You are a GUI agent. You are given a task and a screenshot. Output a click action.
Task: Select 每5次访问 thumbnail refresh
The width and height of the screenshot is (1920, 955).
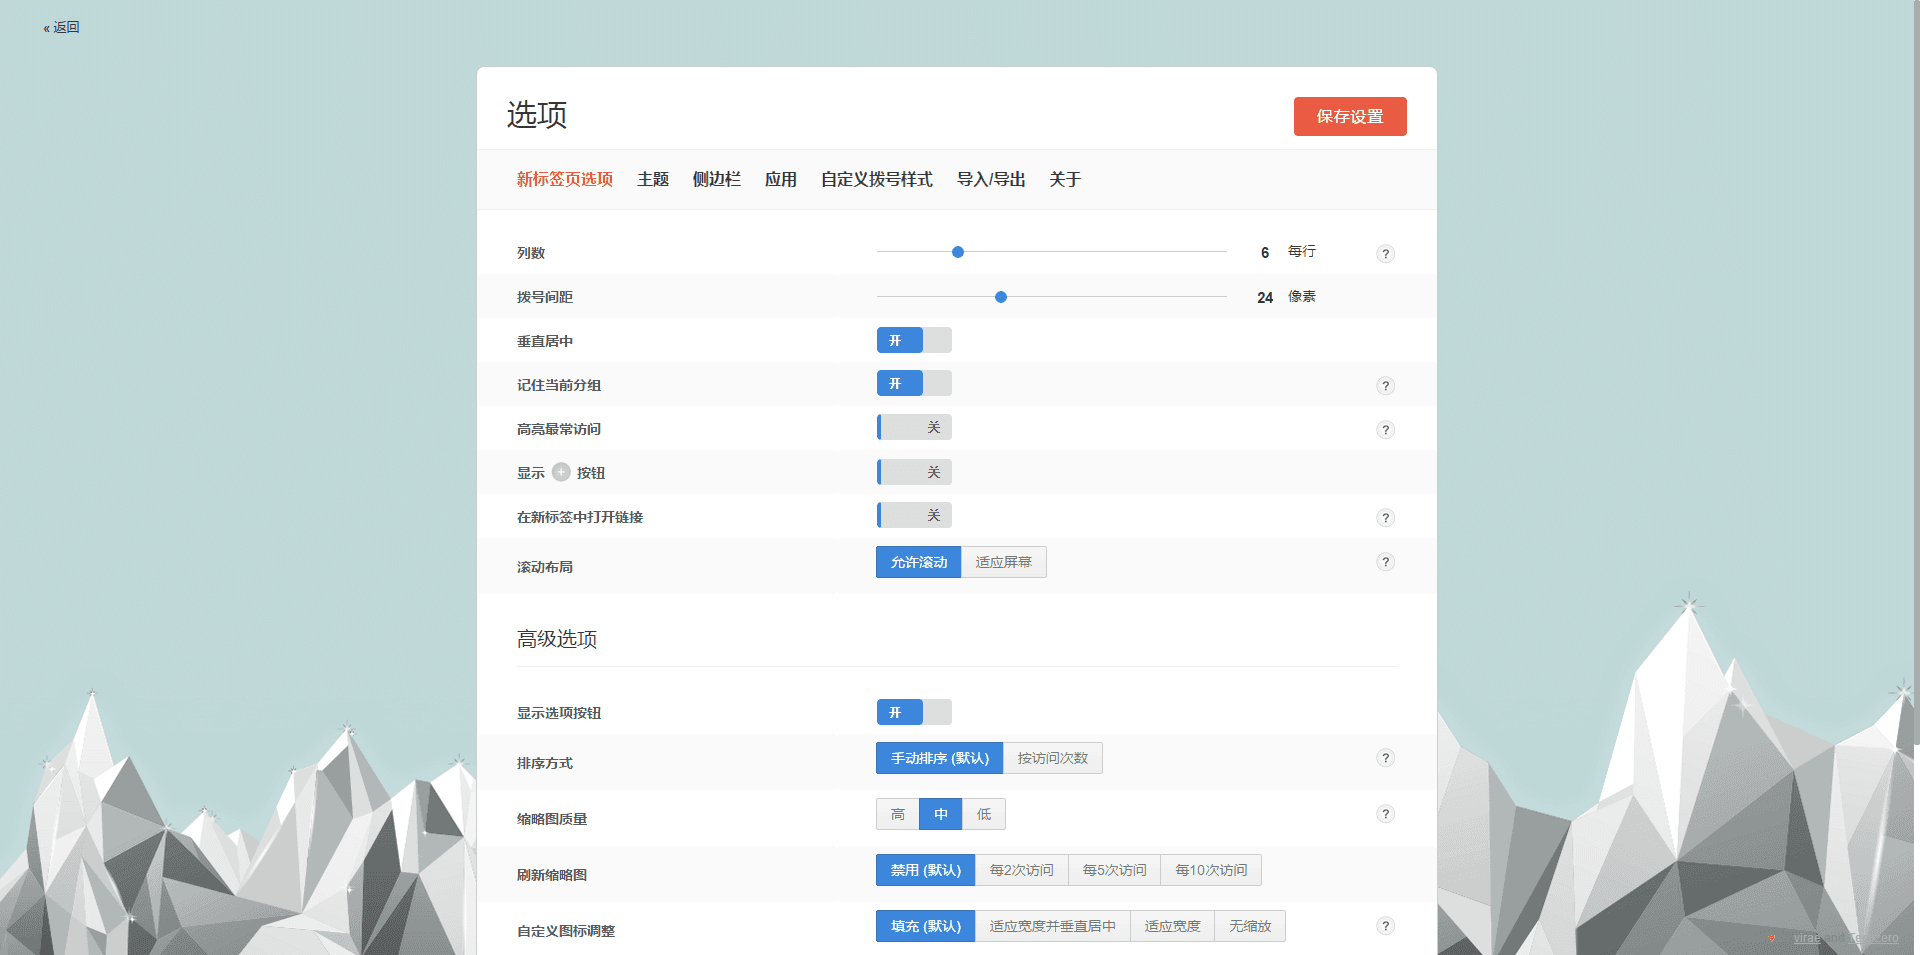1115,870
